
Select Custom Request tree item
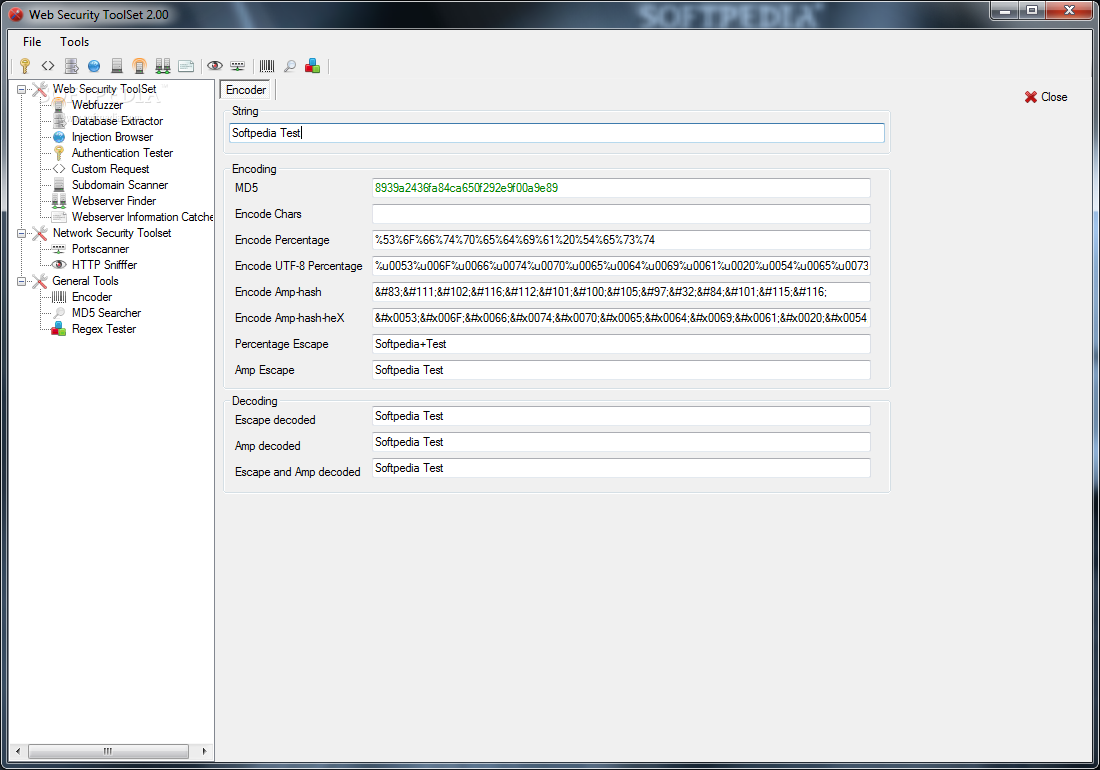point(110,169)
